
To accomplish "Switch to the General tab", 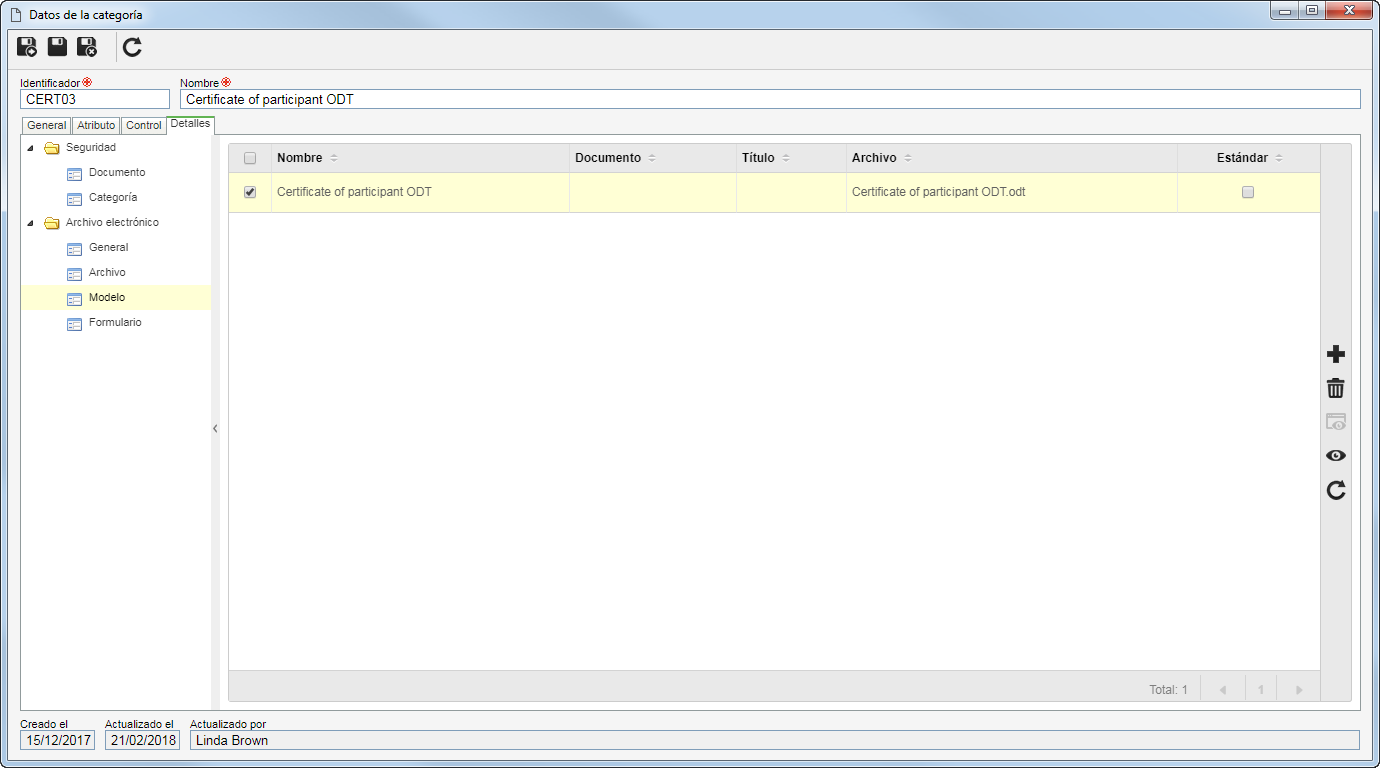I will [46, 126].
